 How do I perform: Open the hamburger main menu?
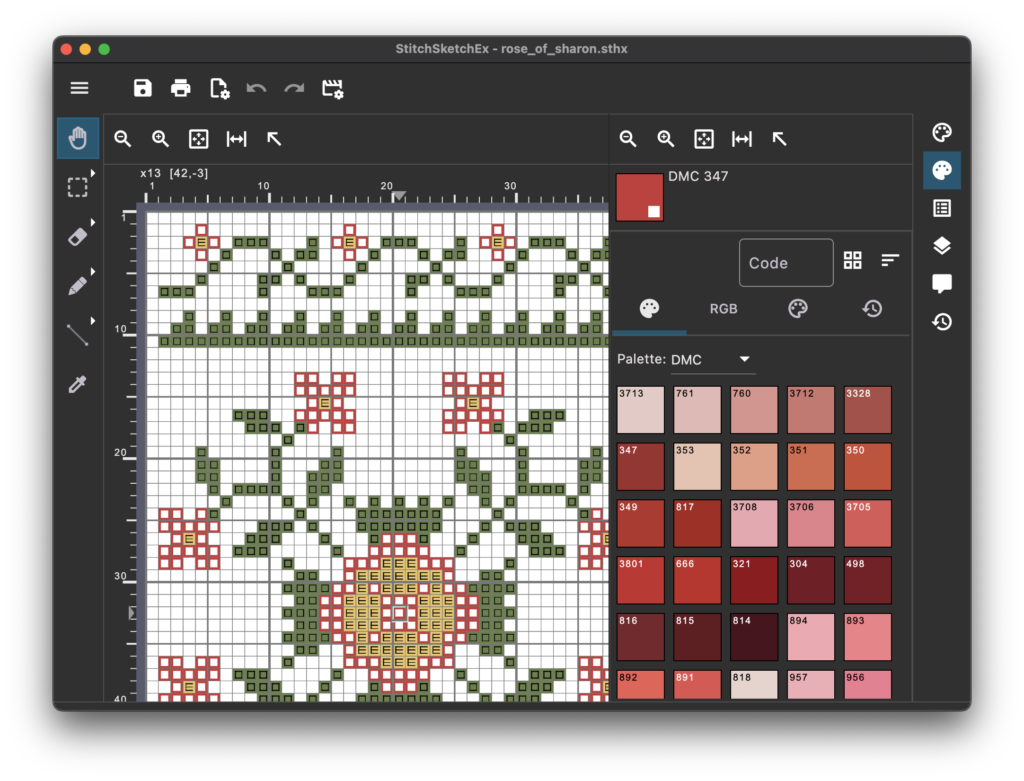(x=80, y=88)
